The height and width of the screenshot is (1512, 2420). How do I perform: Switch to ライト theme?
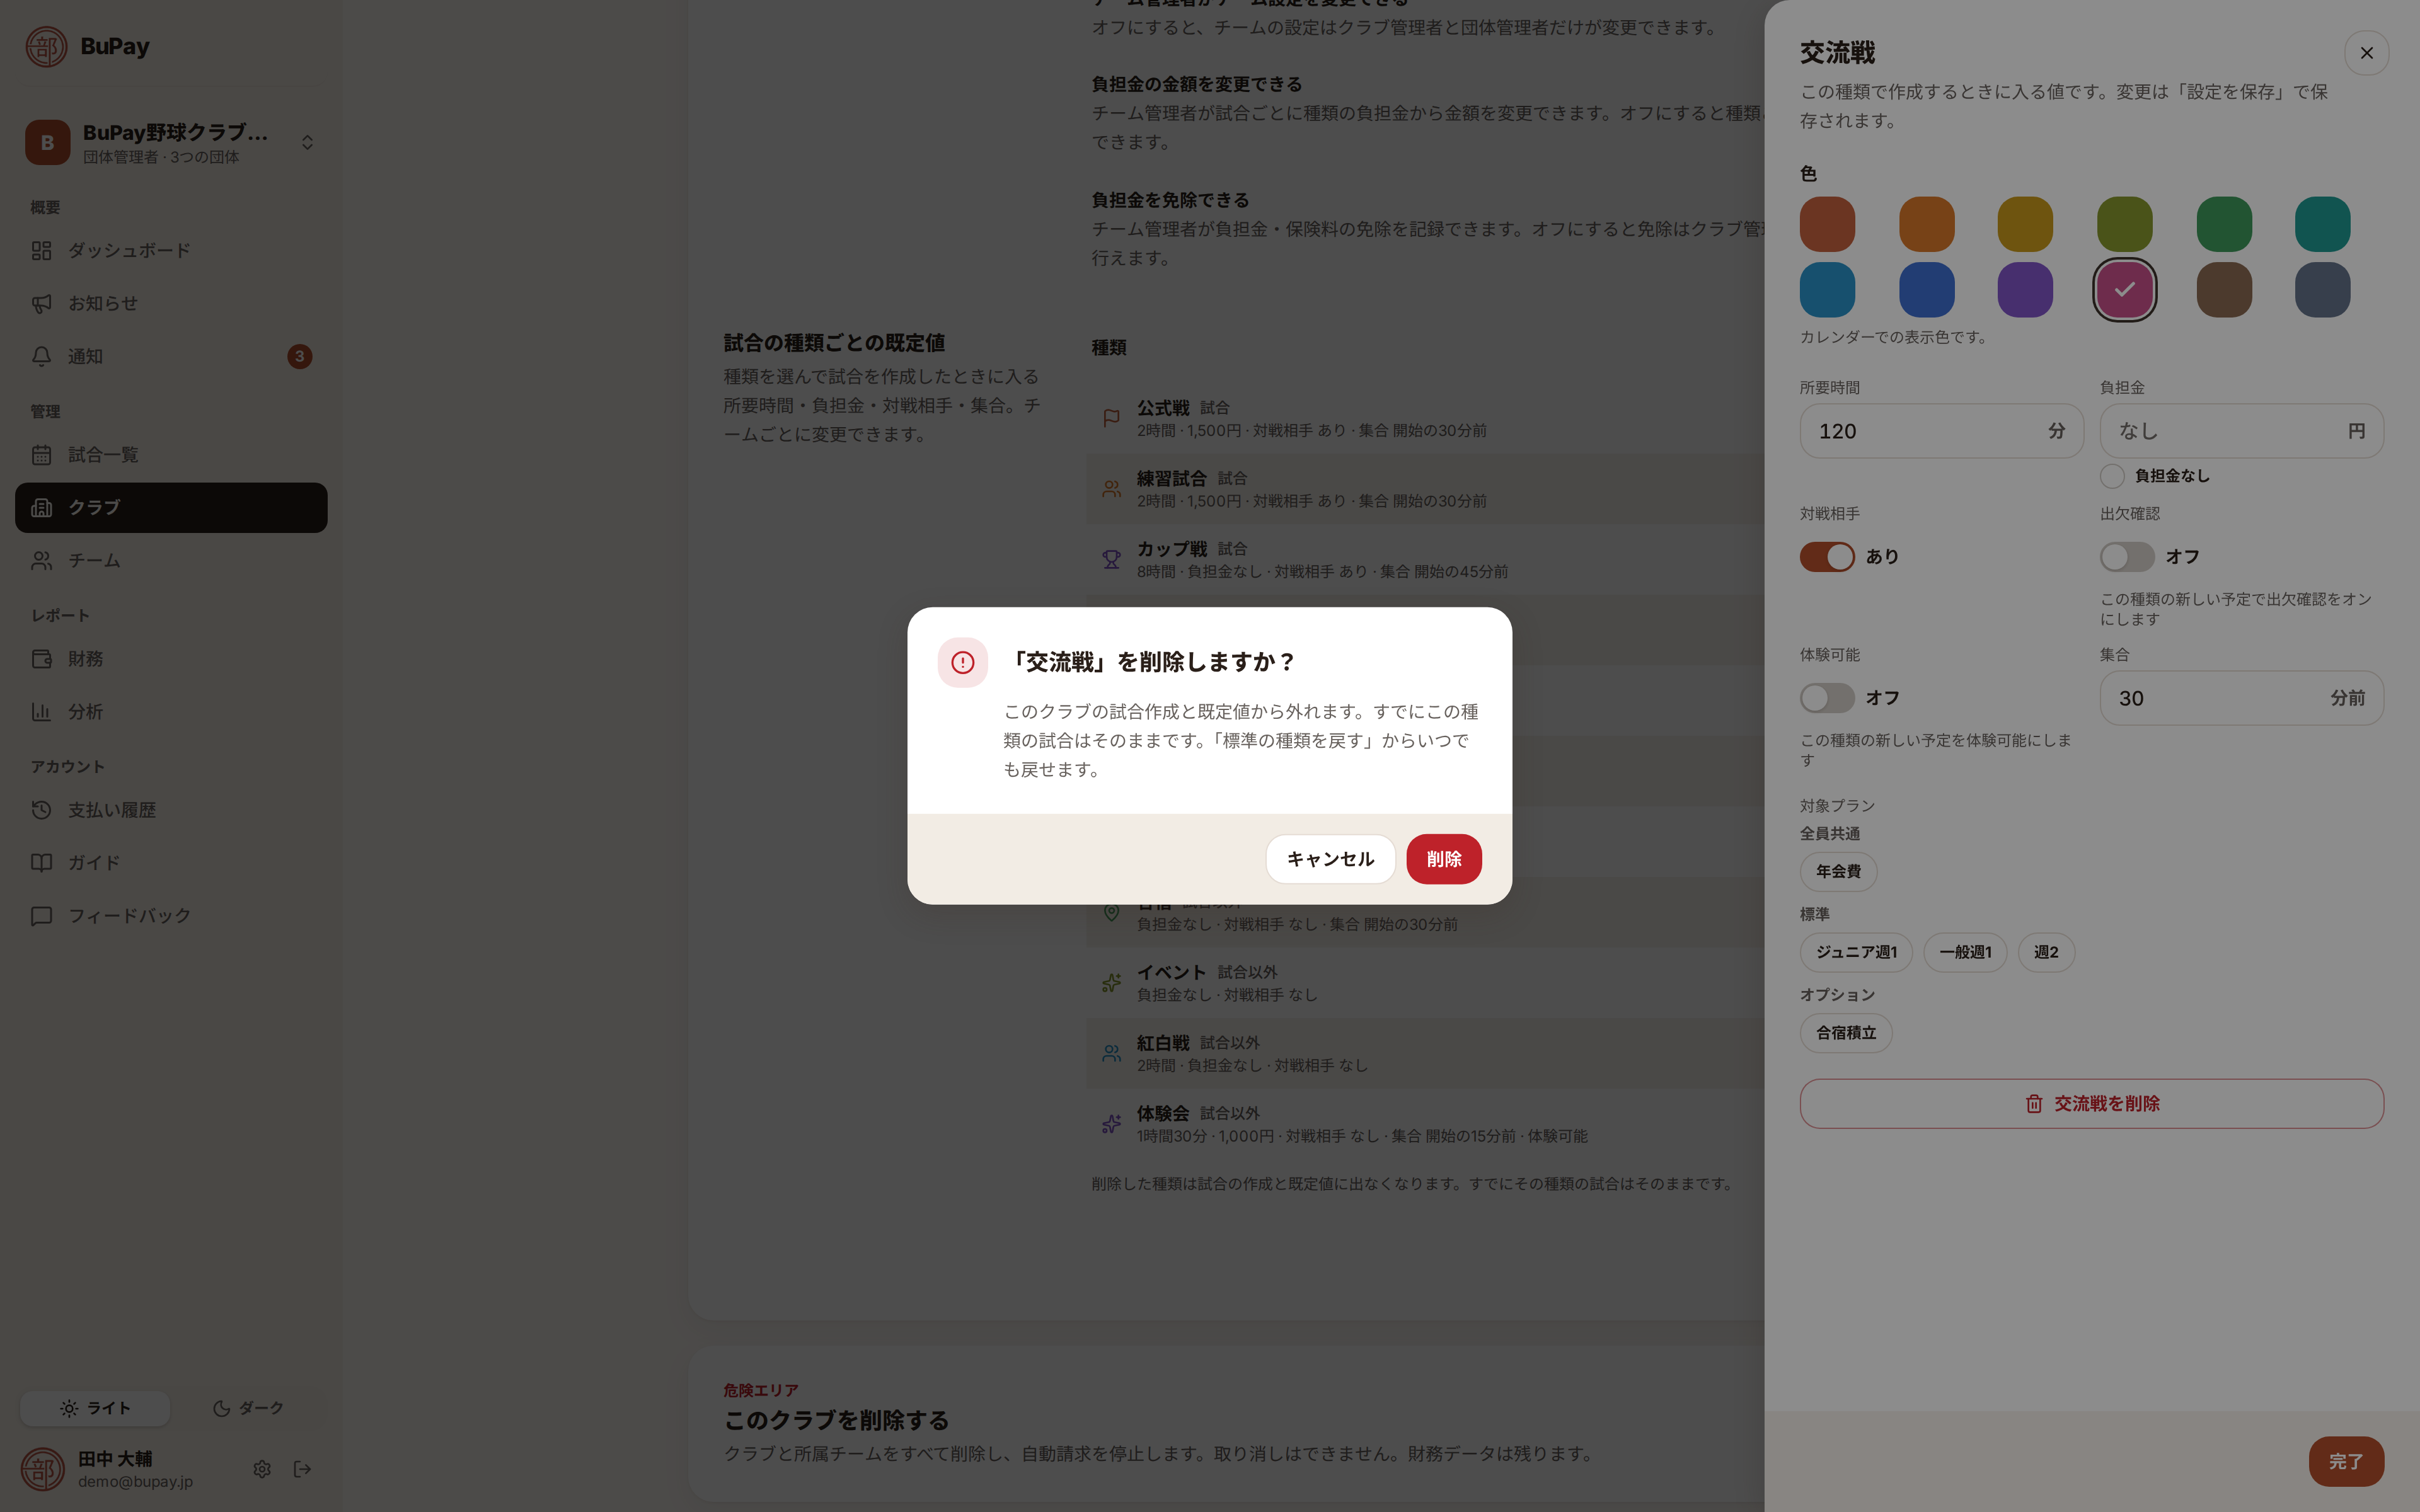coord(95,1408)
